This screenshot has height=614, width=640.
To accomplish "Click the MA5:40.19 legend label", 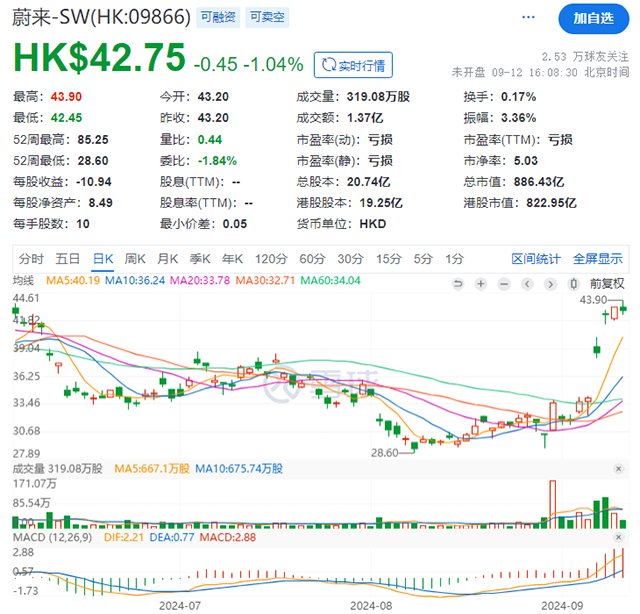I will click(73, 280).
